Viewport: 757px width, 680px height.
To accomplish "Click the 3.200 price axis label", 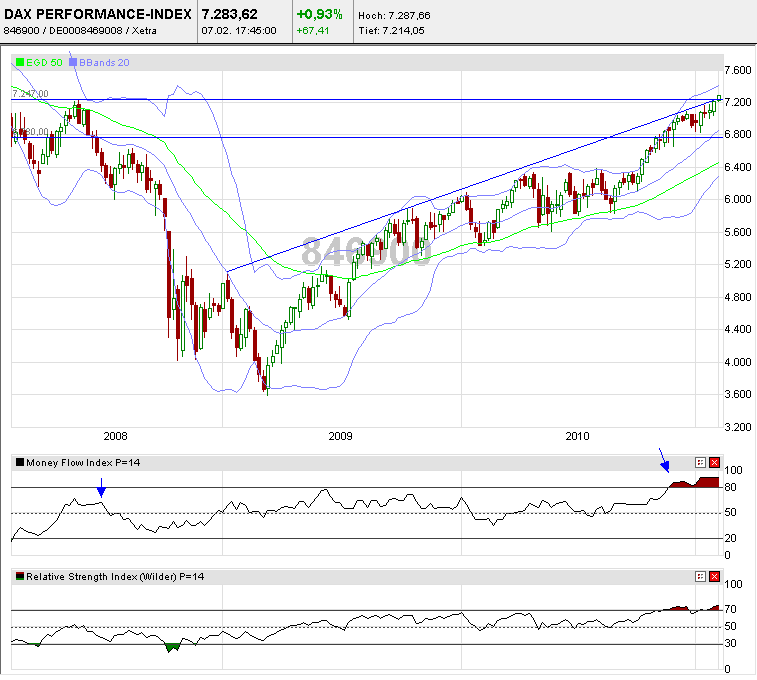I will (x=738, y=427).
